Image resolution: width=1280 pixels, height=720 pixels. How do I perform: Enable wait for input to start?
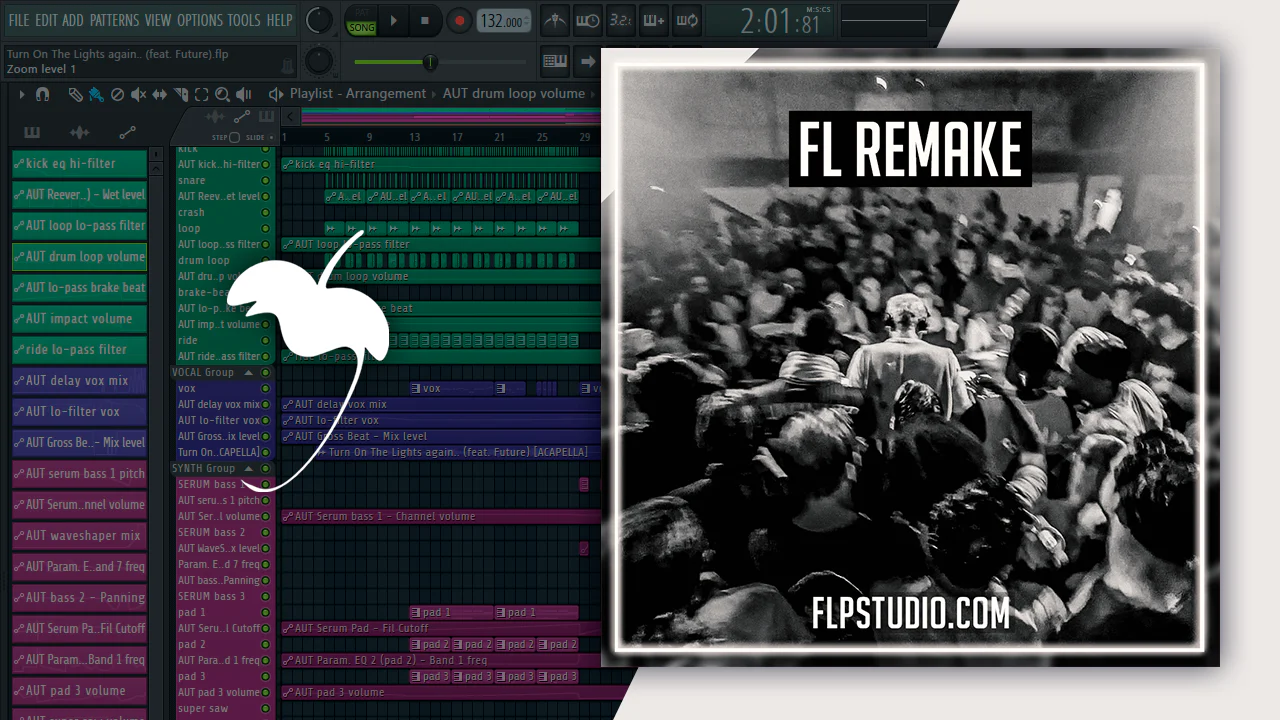(588, 20)
